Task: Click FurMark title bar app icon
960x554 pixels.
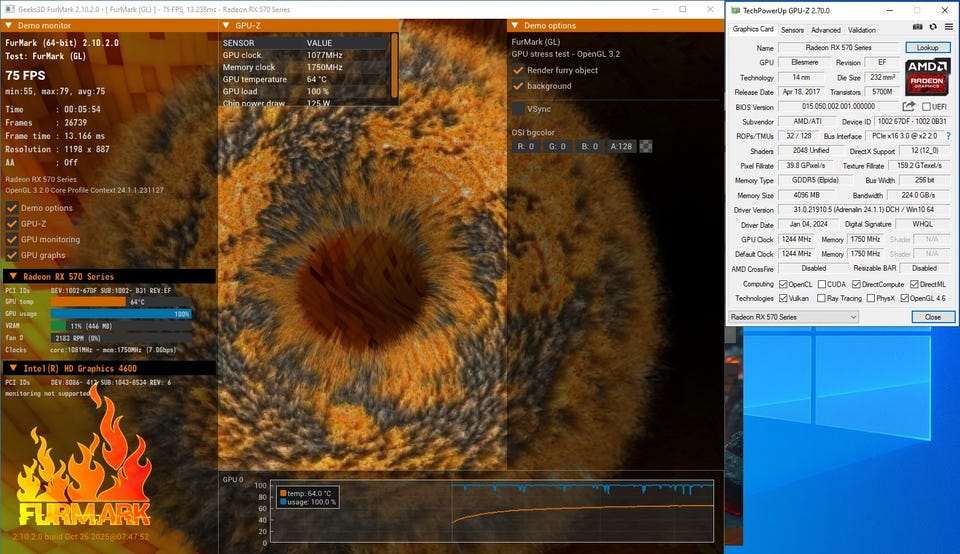Action: (10, 10)
